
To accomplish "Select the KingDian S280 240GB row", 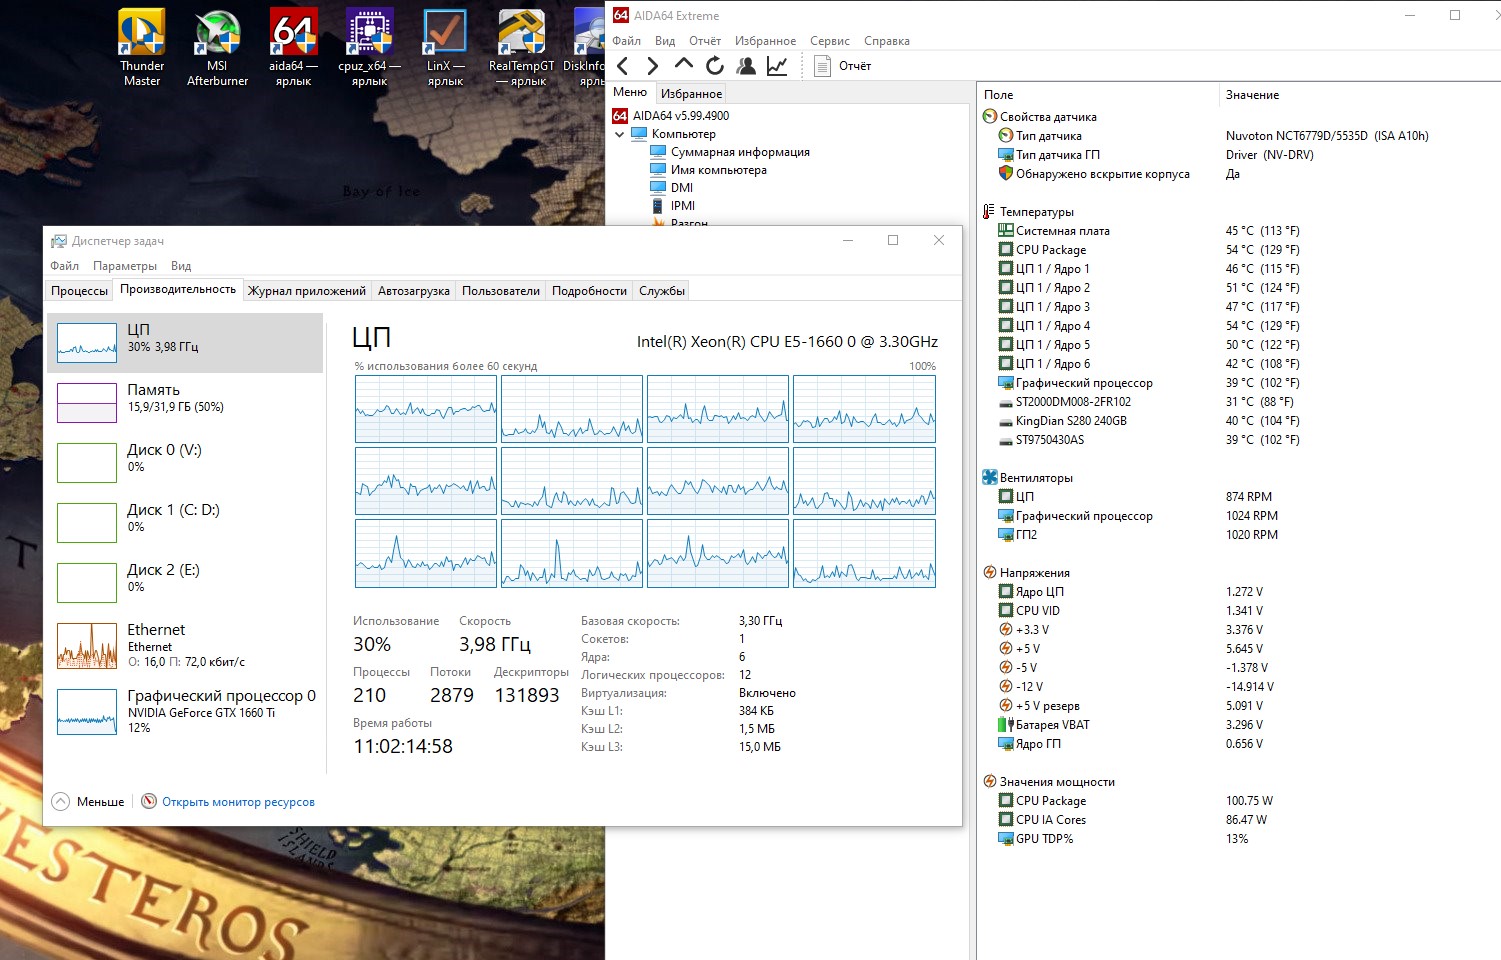I will (x=1238, y=421).
